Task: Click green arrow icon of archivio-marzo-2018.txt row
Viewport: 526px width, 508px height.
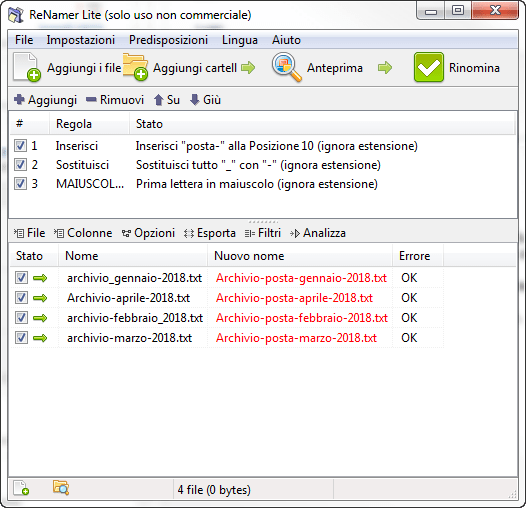Action: click(x=40, y=338)
